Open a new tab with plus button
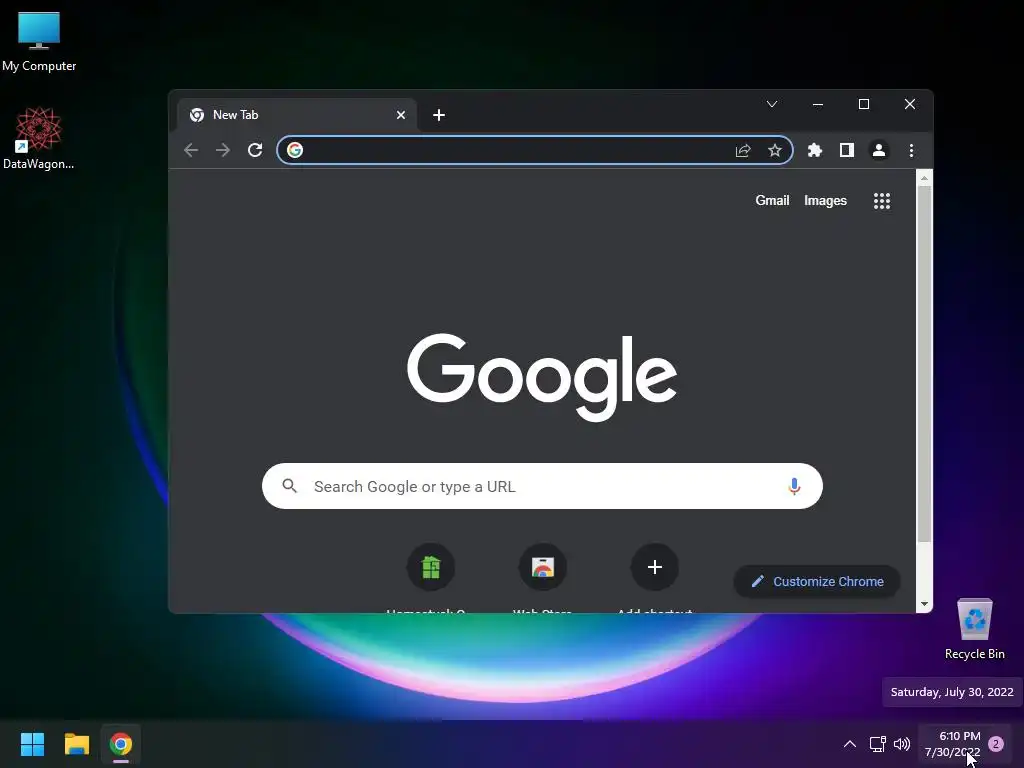Viewport: 1024px width, 768px height. coord(439,115)
